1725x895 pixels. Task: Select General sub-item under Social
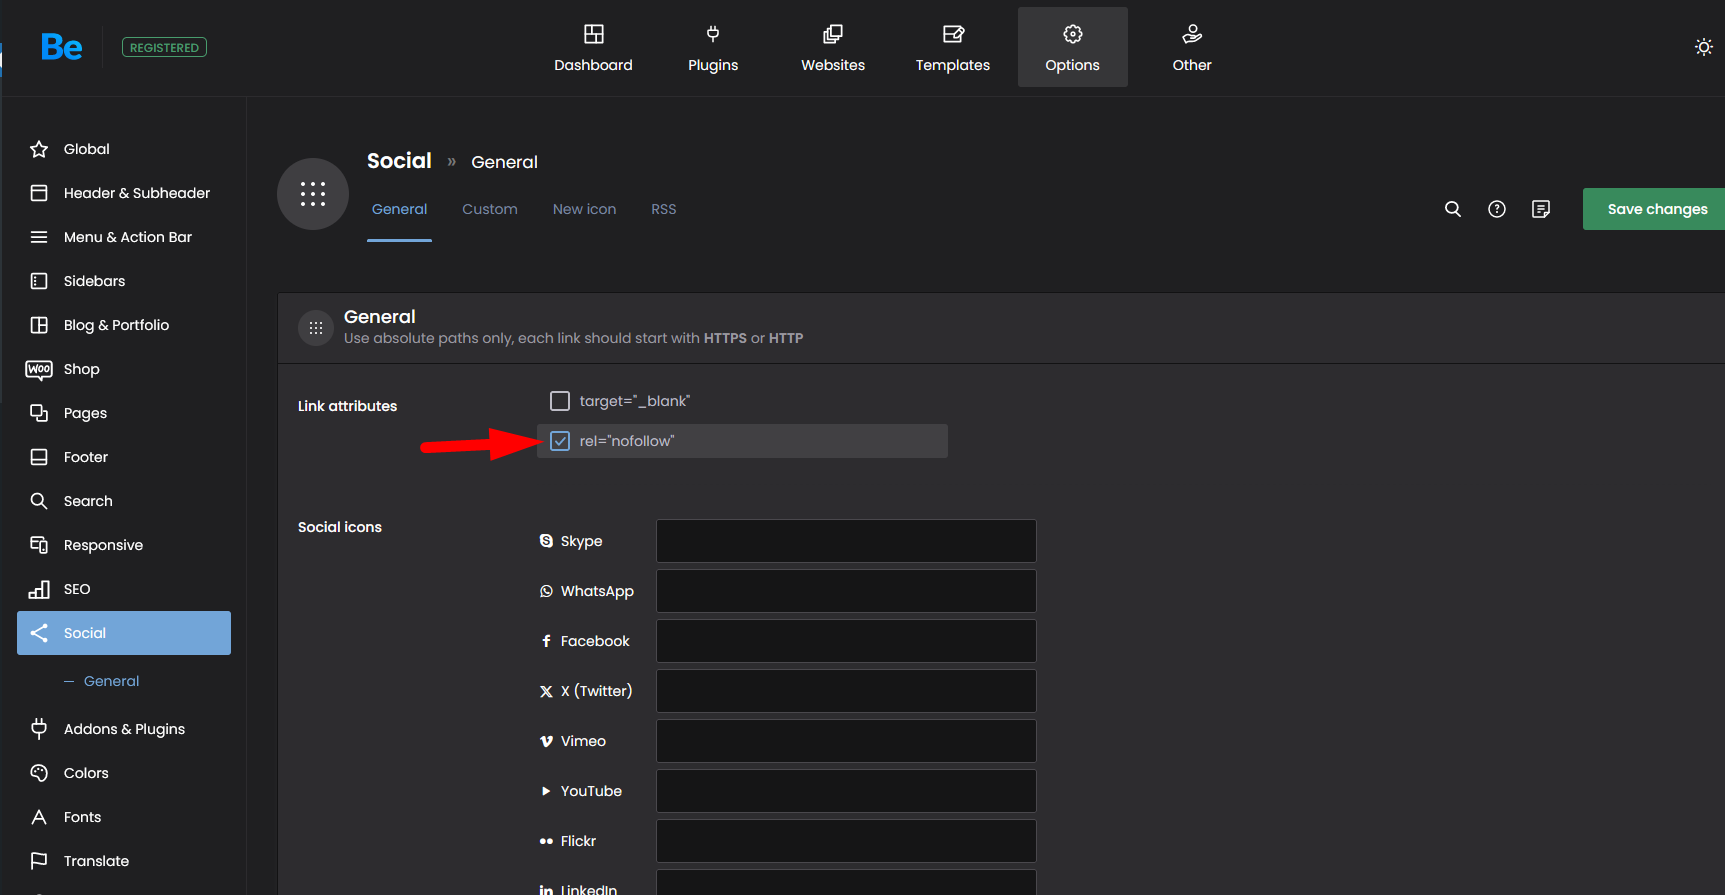(111, 681)
